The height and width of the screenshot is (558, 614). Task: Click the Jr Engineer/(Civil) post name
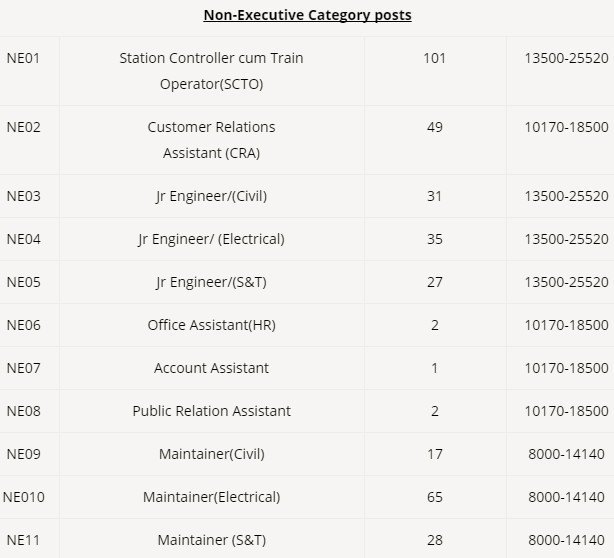pos(211,196)
